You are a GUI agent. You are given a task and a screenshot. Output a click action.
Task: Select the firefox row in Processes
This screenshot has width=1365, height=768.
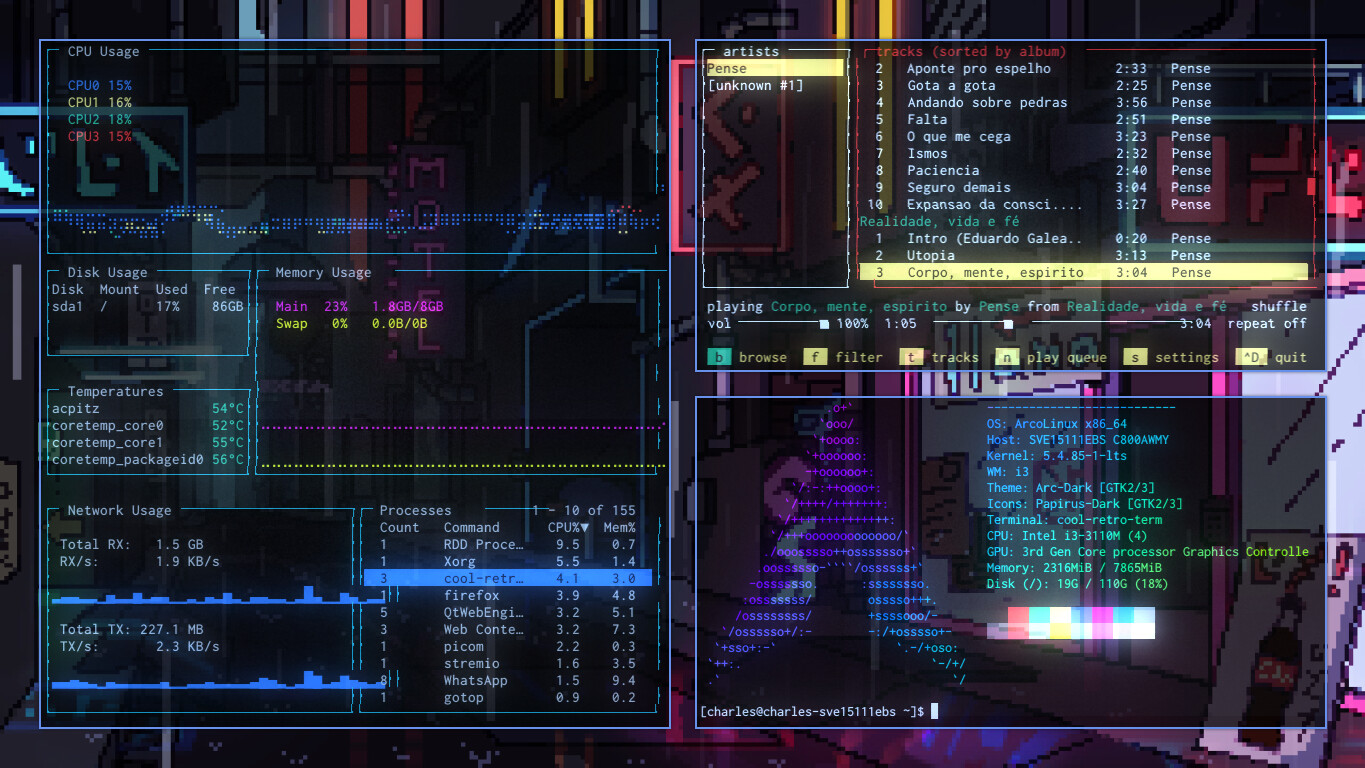tap(471, 596)
